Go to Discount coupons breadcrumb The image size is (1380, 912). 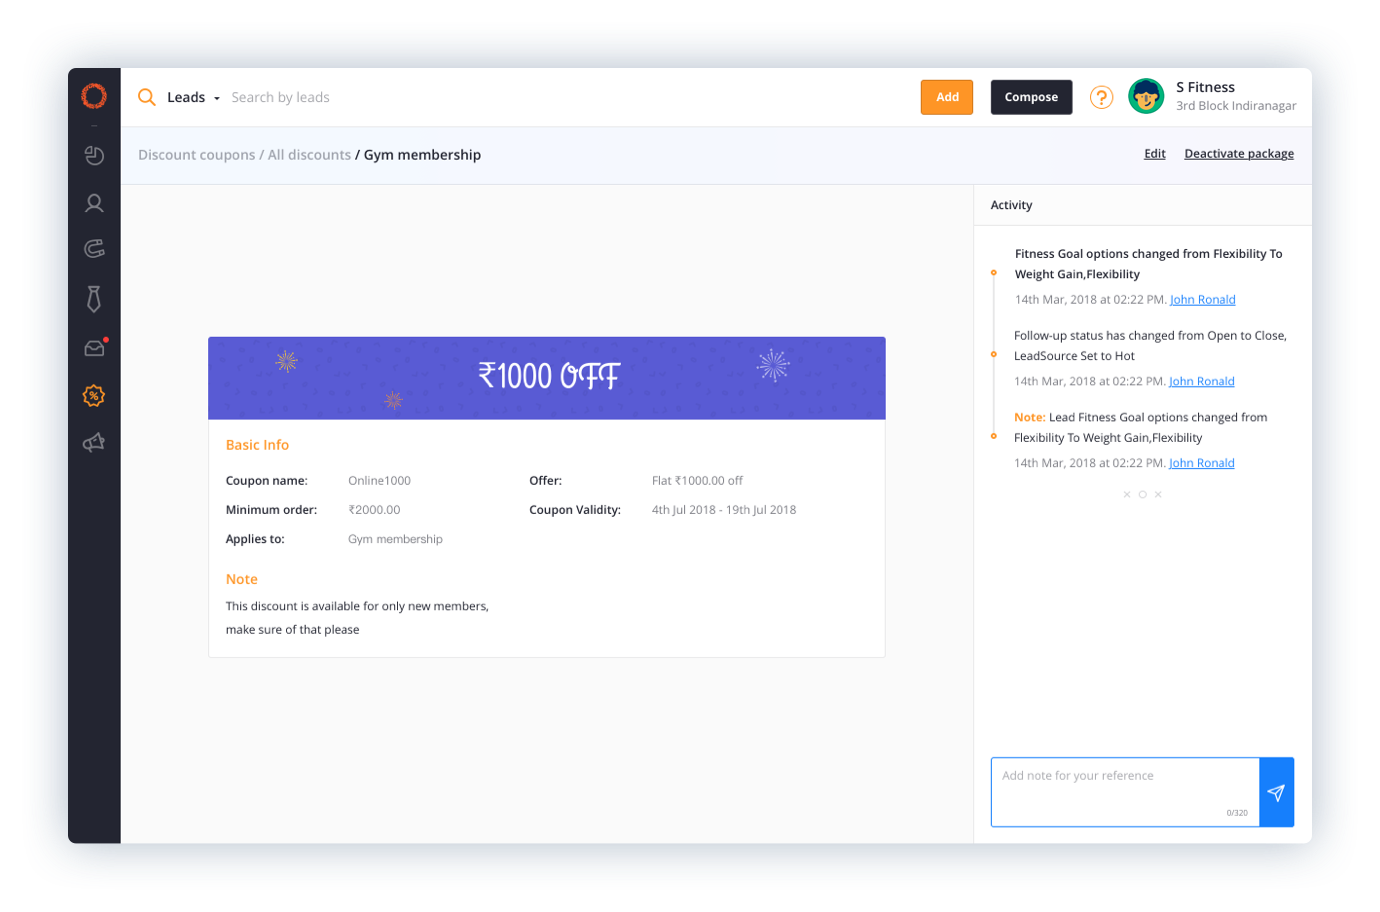(196, 155)
